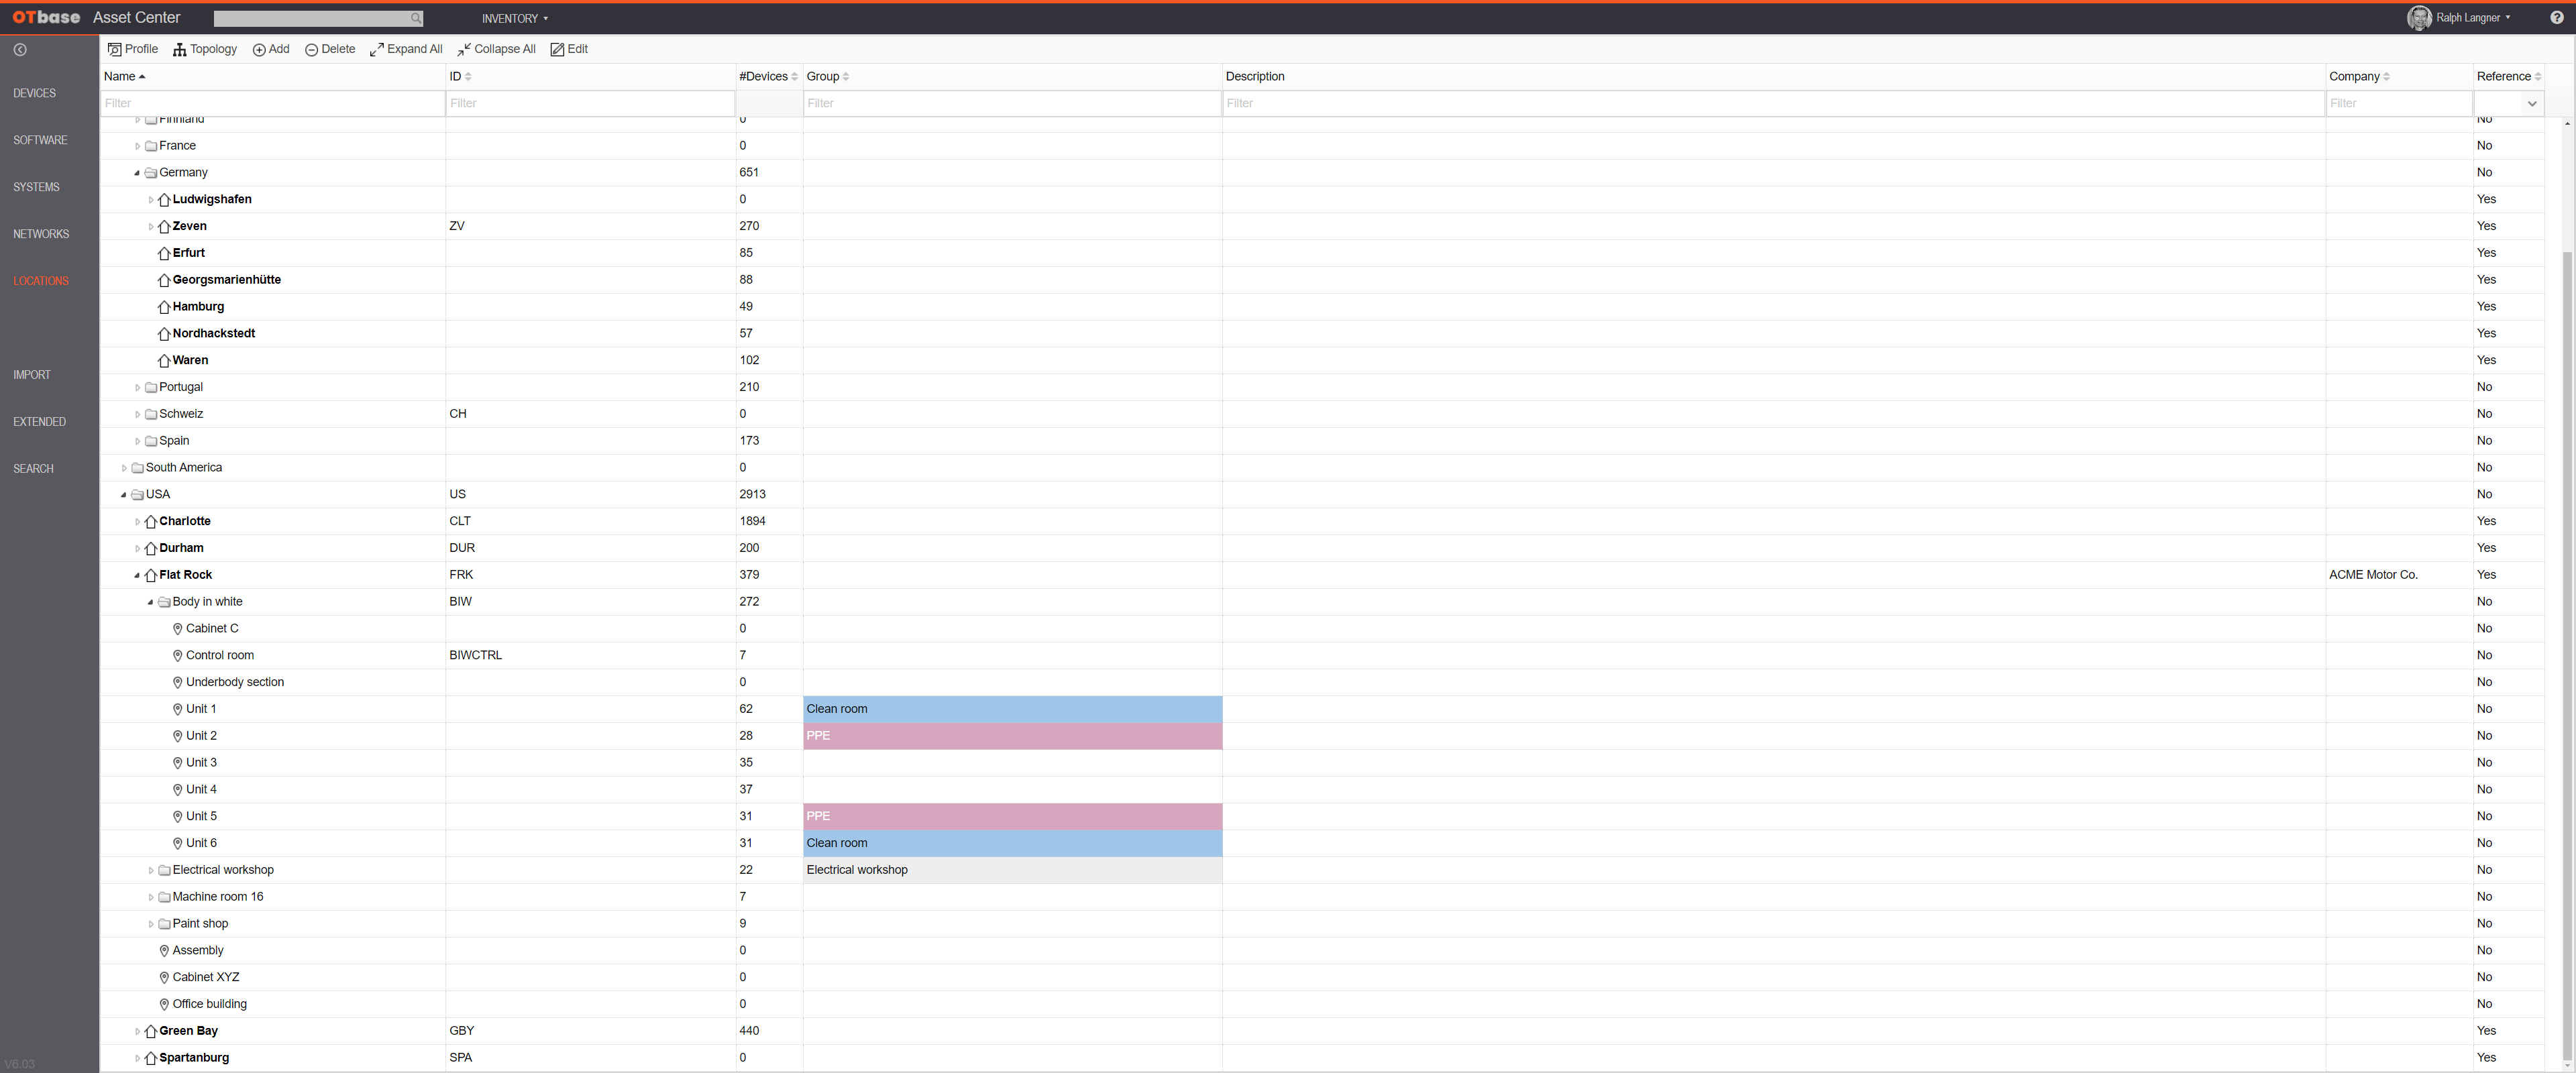Click Ralph Langner's avatar picture
The height and width of the screenshot is (1073, 2576).
[2419, 18]
